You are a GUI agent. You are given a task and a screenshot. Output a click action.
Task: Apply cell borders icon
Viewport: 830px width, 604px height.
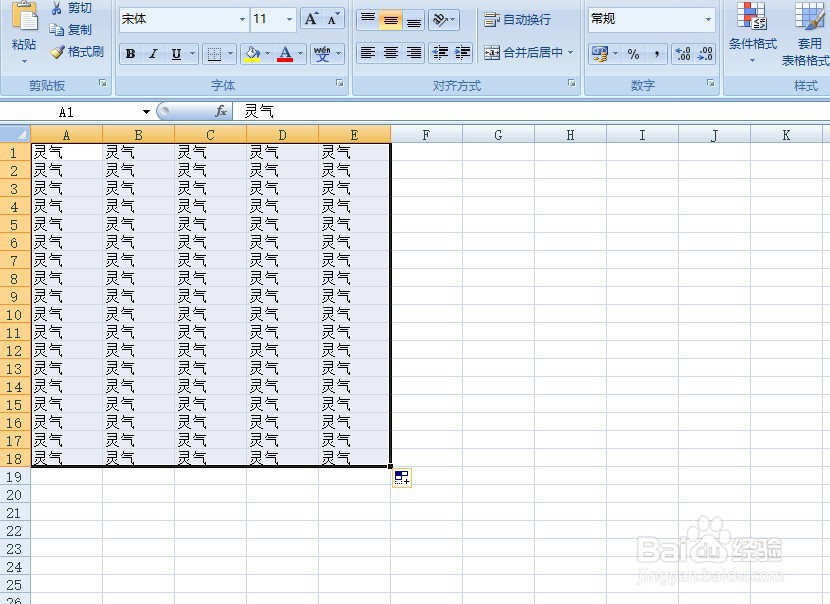point(214,53)
